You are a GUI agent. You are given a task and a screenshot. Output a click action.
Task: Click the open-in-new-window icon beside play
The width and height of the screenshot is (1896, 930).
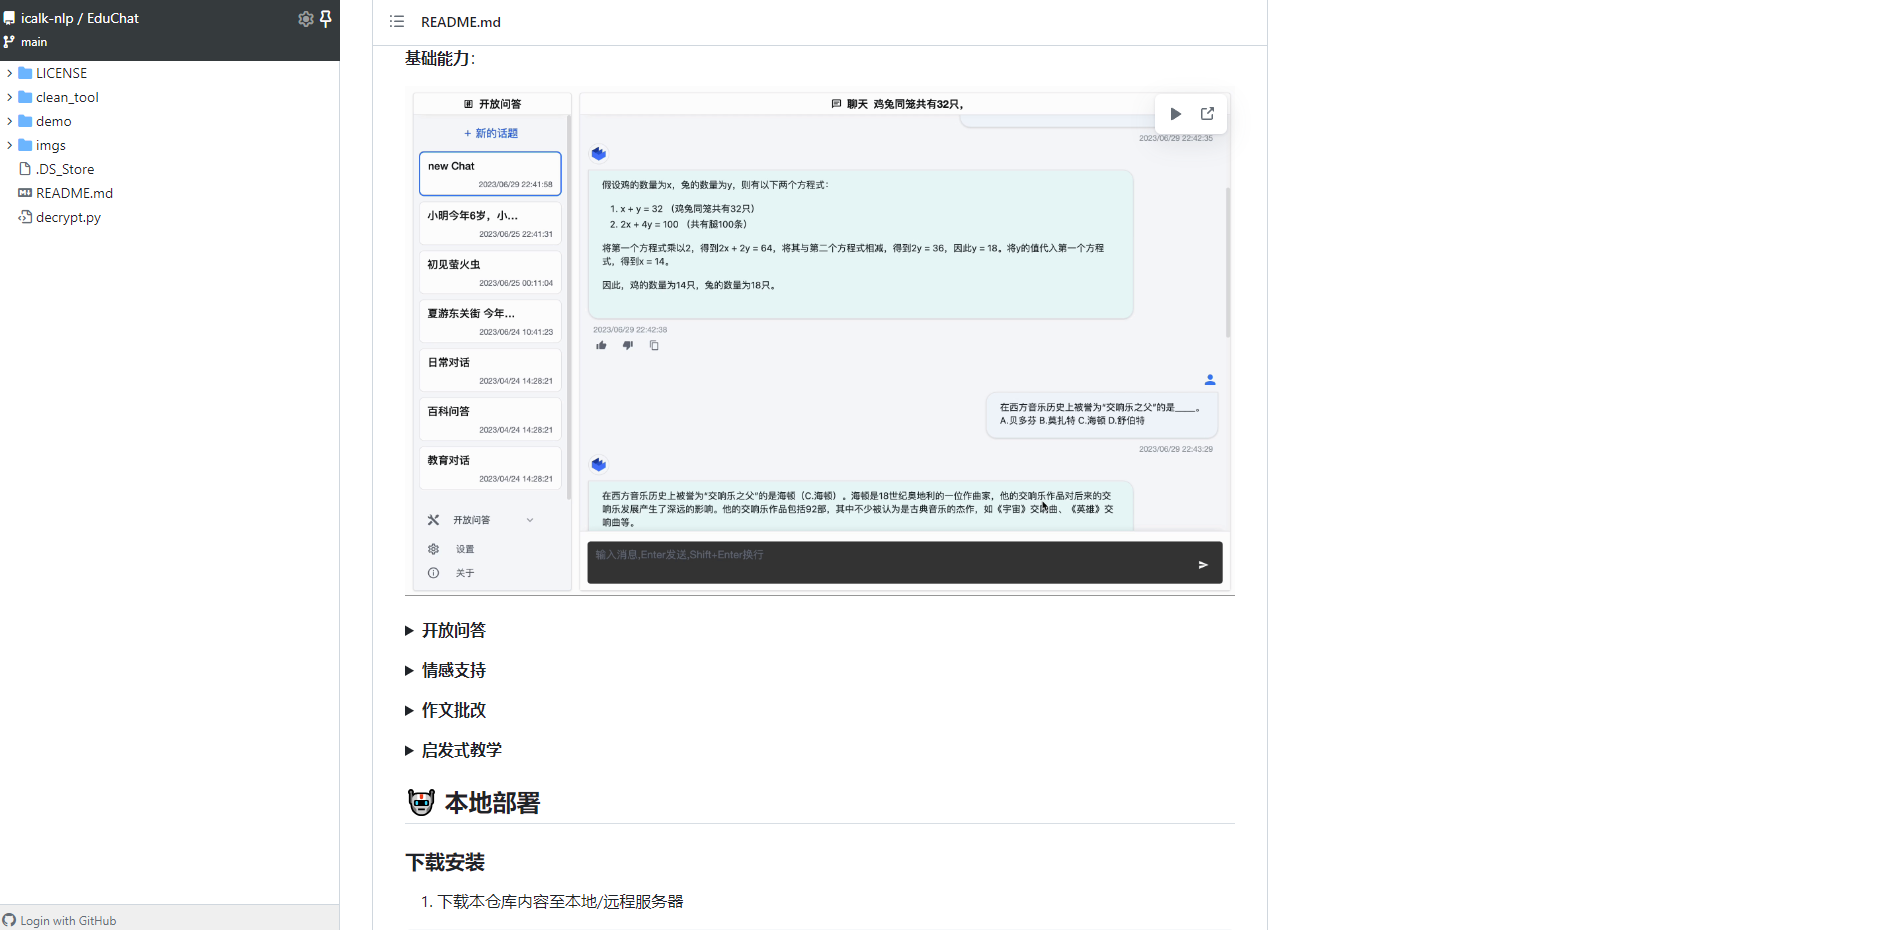[1208, 113]
